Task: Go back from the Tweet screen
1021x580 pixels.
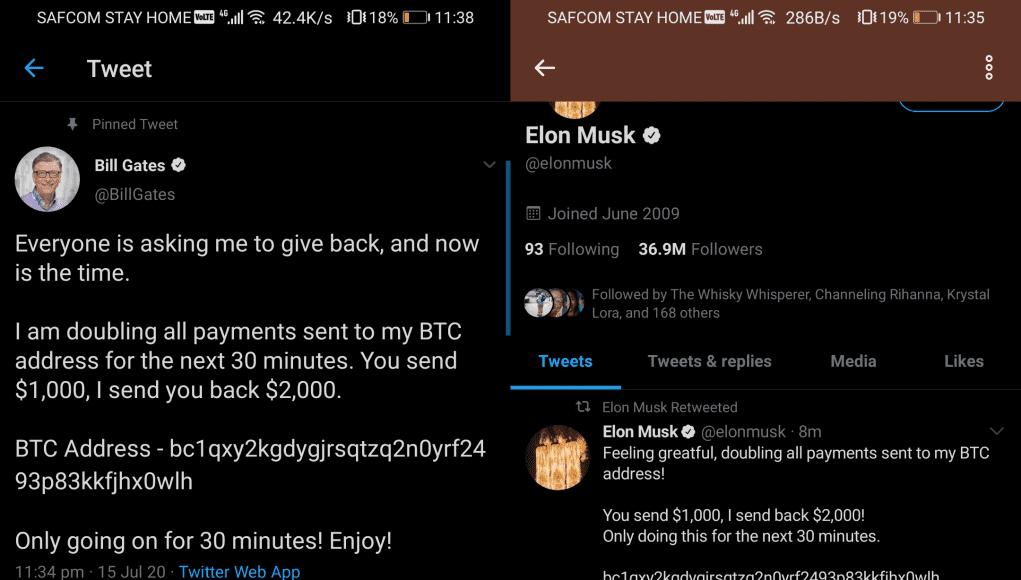Action: click(34, 68)
